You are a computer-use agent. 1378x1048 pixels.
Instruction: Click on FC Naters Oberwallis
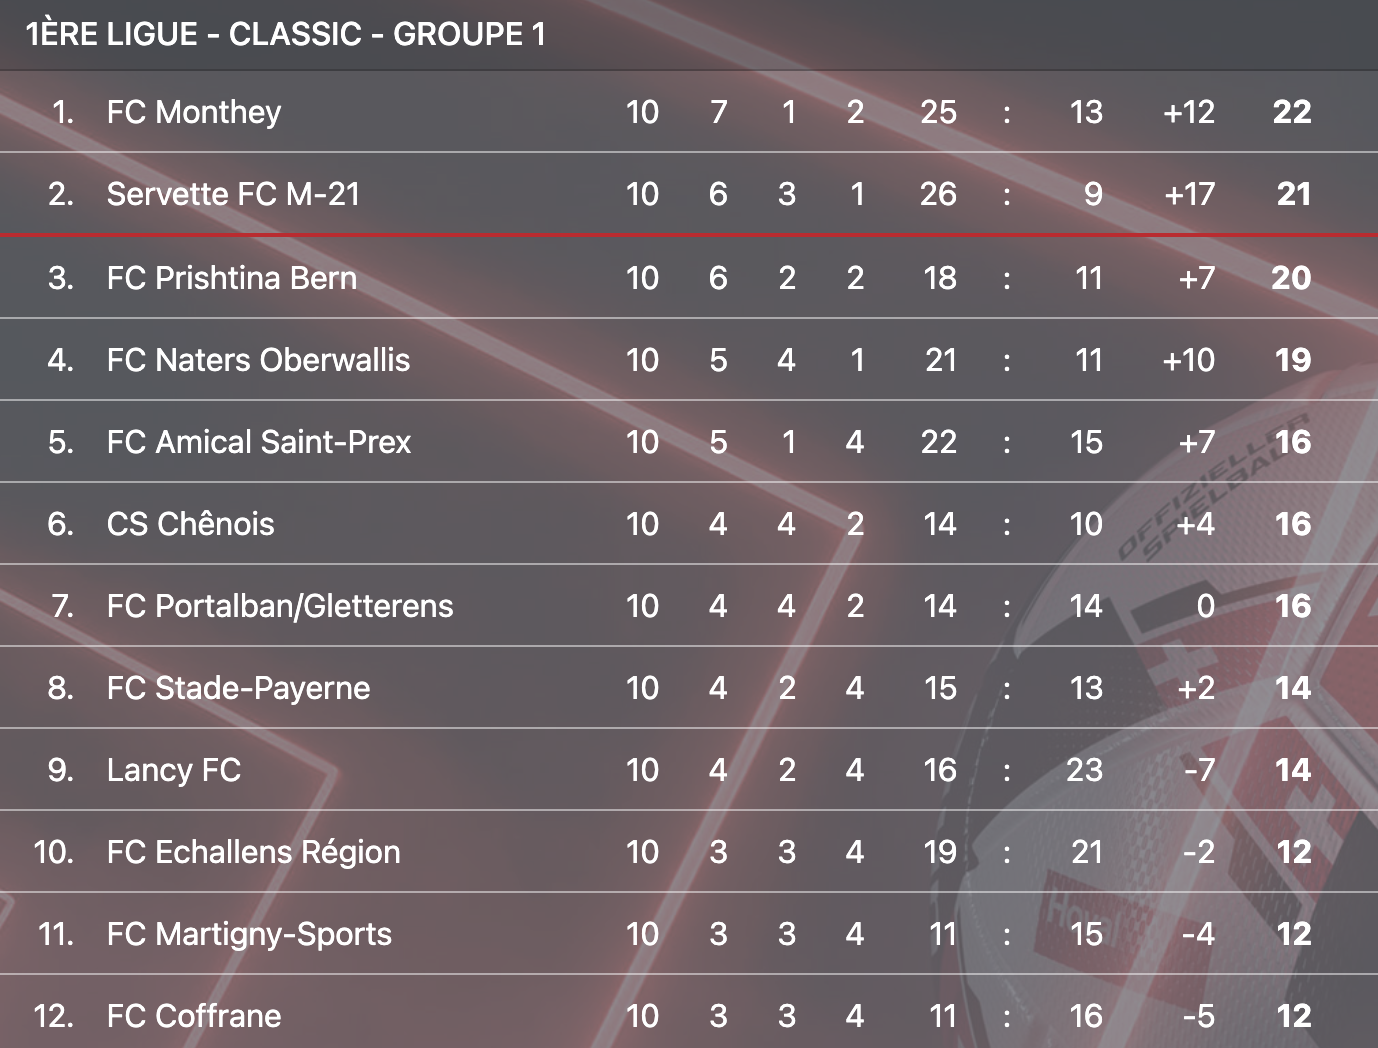coord(258,360)
